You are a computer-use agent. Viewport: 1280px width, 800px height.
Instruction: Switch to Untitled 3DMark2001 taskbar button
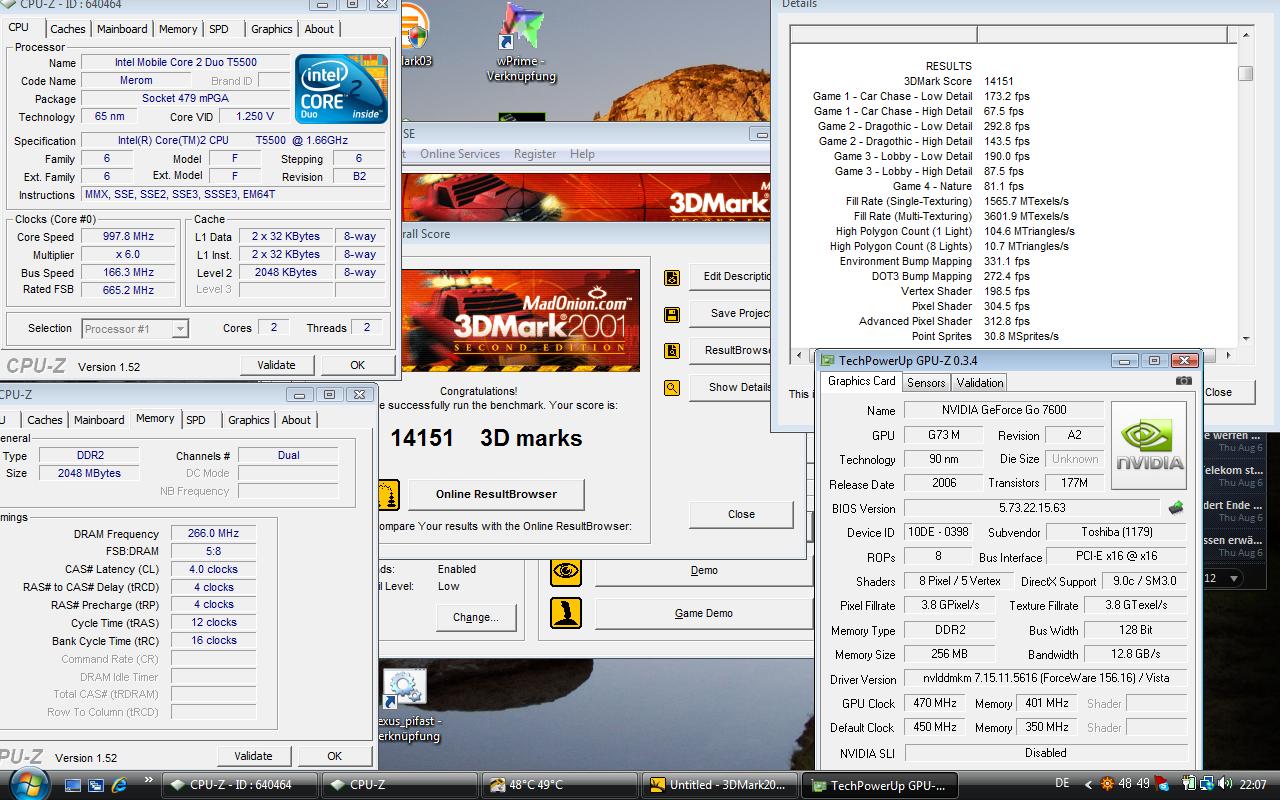[719, 785]
